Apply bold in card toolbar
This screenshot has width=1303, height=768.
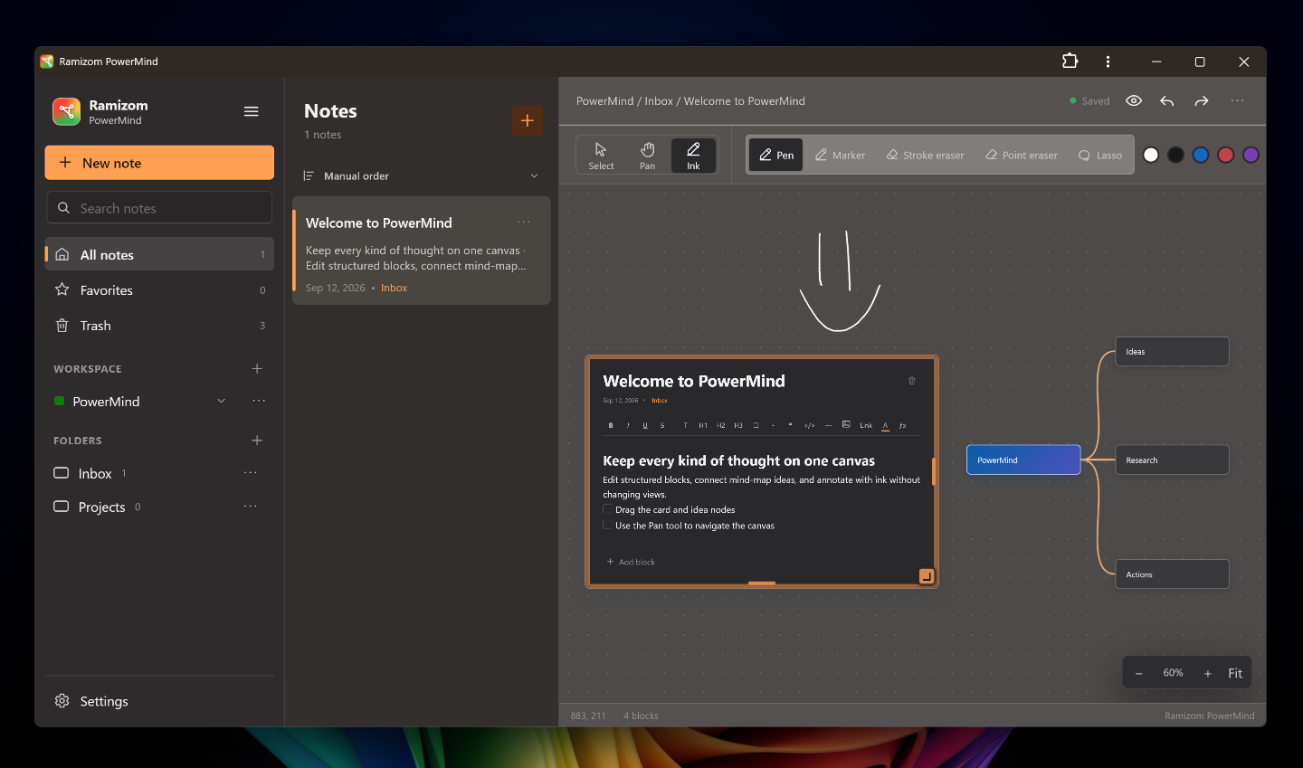[611, 425]
